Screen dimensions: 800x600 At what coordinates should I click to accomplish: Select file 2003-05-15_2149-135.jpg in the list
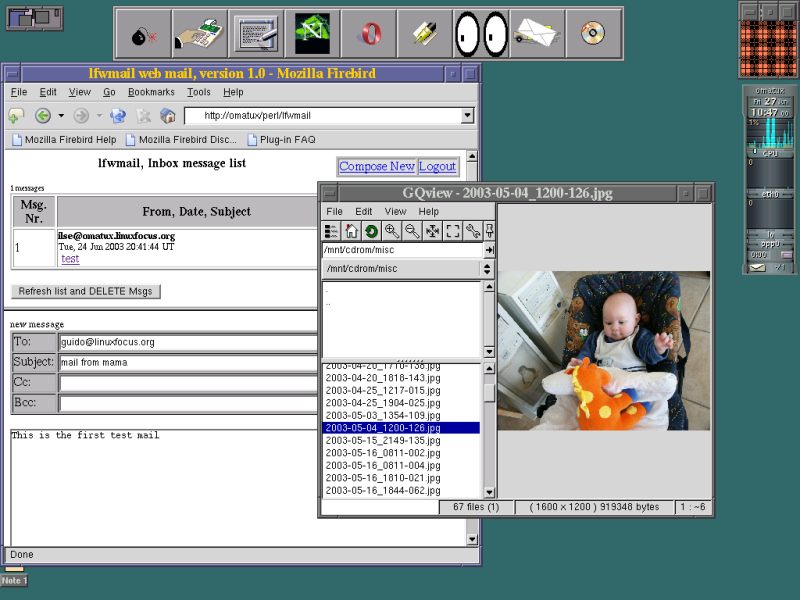[x=383, y=441]
